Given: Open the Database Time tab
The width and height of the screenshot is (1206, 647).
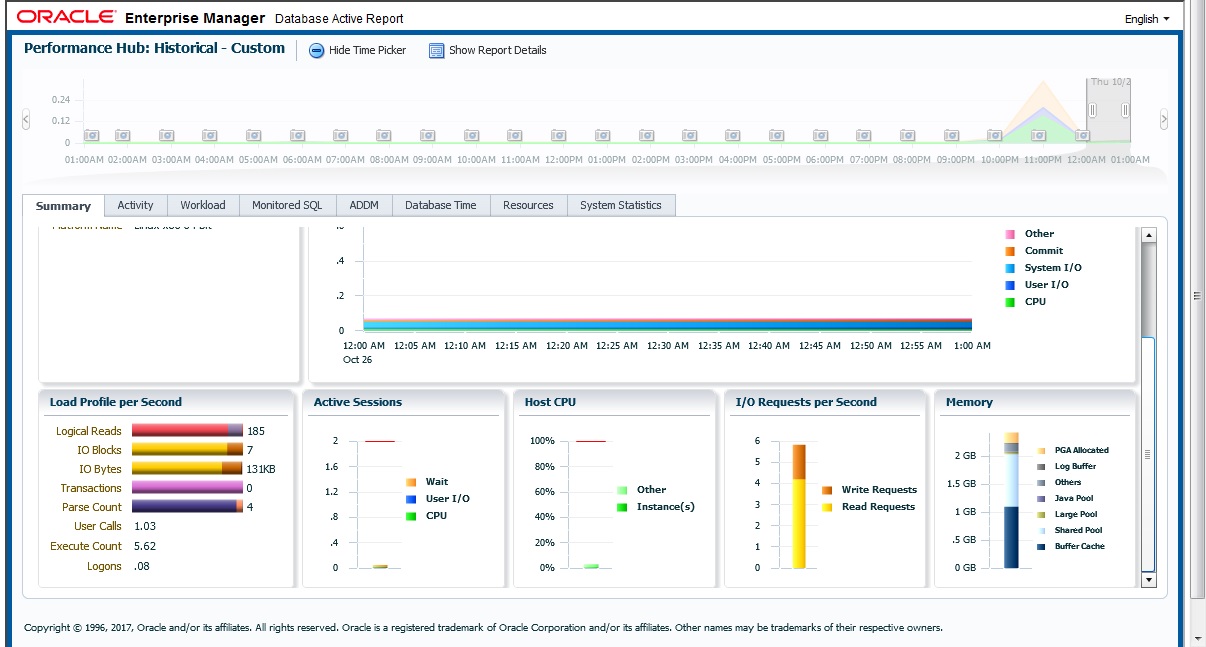Looking at the screenshot, I should point(441,205).
